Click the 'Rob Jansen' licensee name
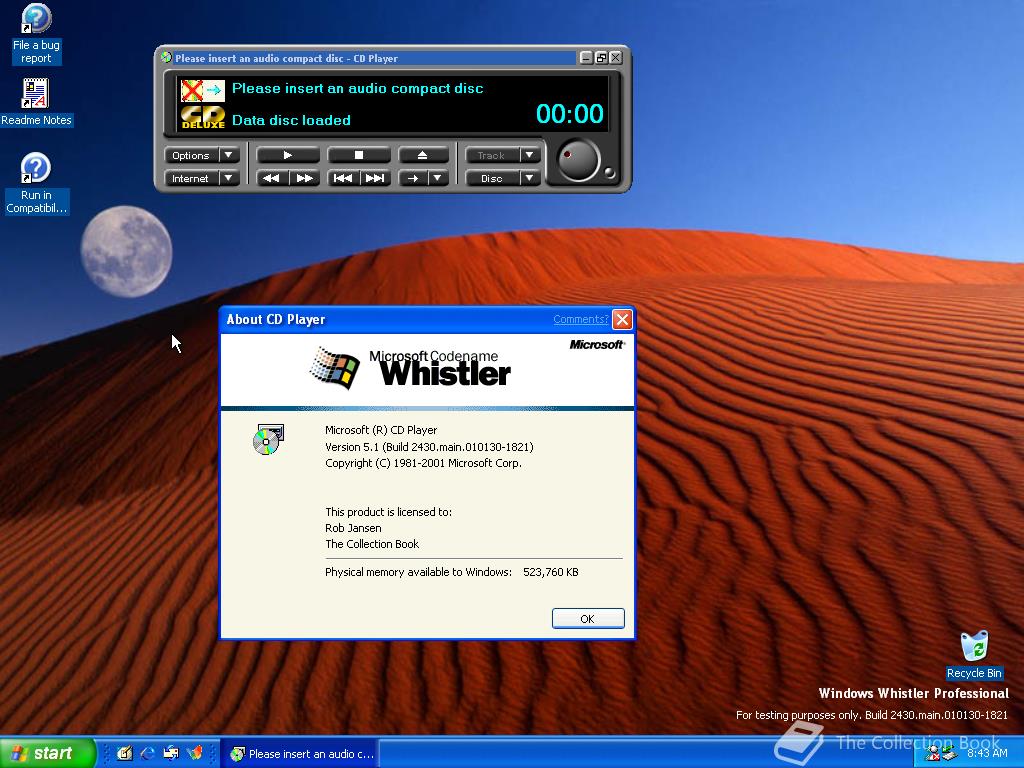Screen dimensions: 1024x768 pyautogui.click(x=353, y=528)
